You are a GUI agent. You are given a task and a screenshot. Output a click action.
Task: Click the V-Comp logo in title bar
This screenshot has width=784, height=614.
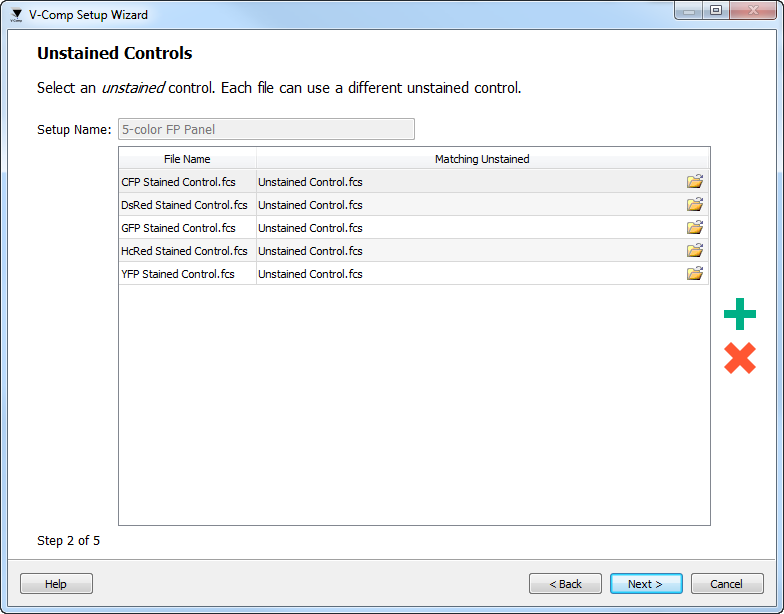click(16, 15)
